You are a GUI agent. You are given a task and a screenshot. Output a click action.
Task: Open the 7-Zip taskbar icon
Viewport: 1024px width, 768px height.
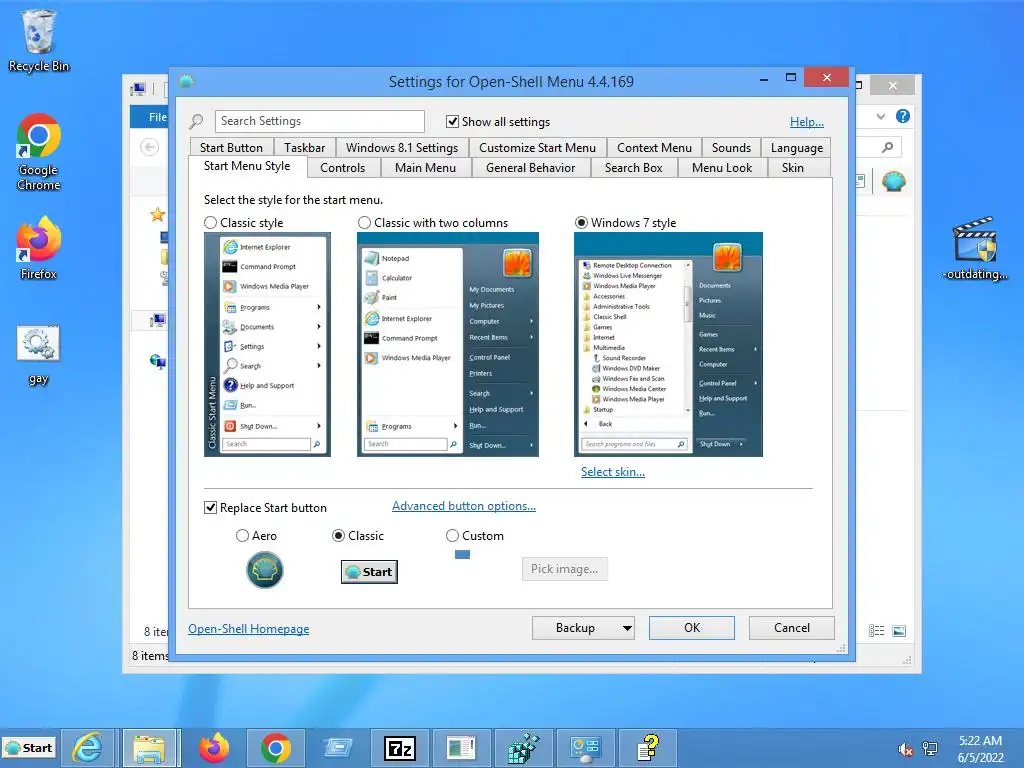point(400,748)
